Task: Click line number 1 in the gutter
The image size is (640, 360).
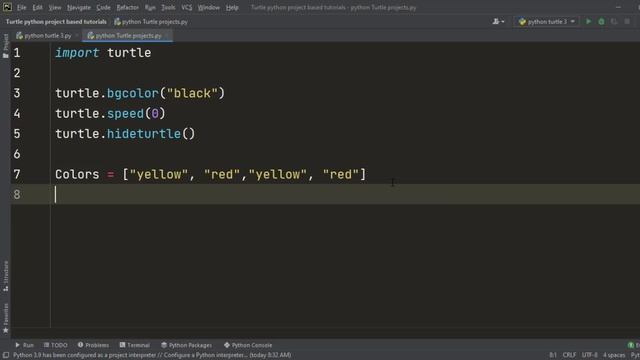Action: pyautogui.click(x=17, y=53)
